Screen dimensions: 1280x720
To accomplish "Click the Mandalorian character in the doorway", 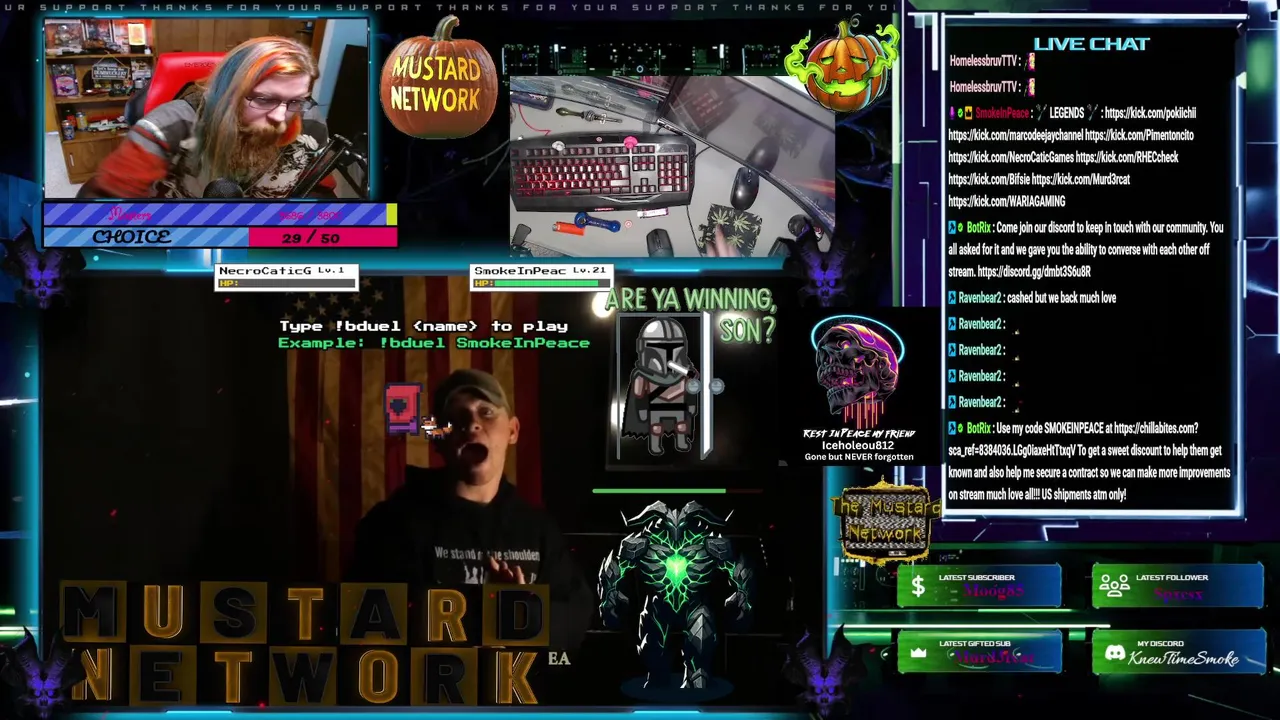I will click(x=662, y=386).
